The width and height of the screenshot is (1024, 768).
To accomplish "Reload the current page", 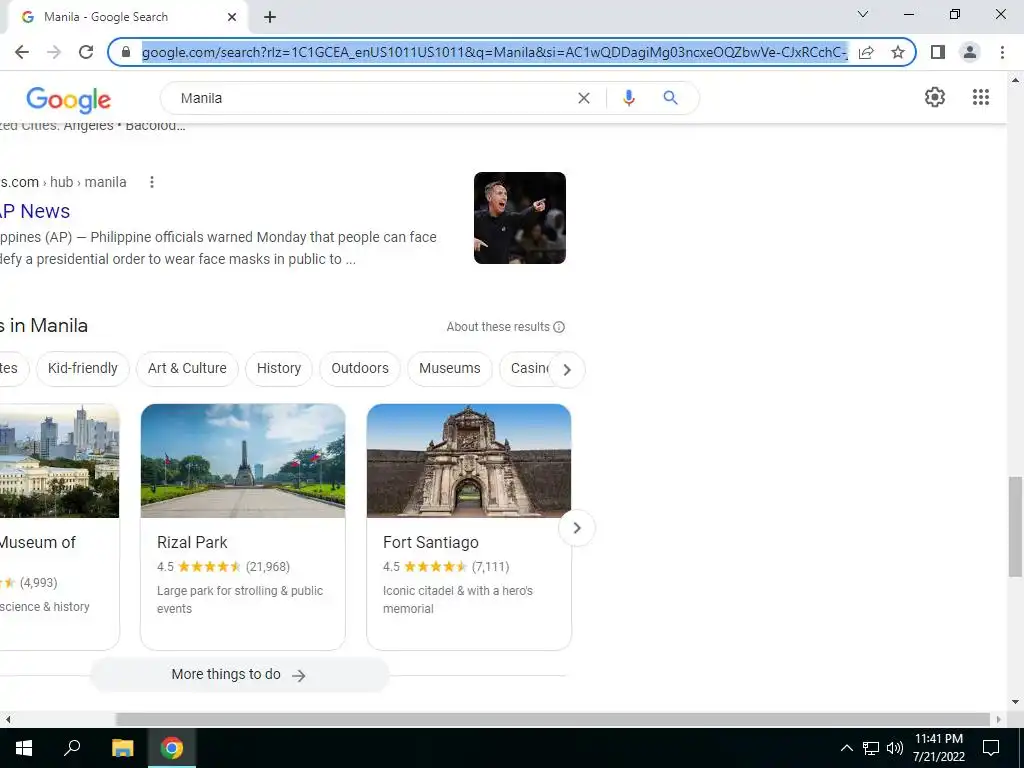I will [86, 52].
